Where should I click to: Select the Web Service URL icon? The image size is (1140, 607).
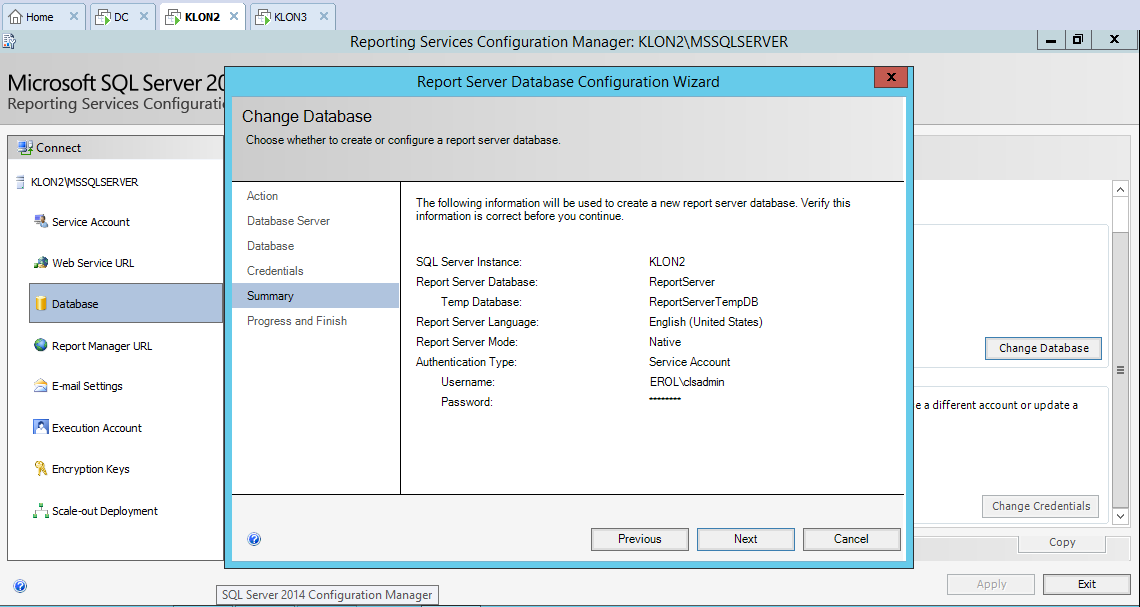(41, 263)
